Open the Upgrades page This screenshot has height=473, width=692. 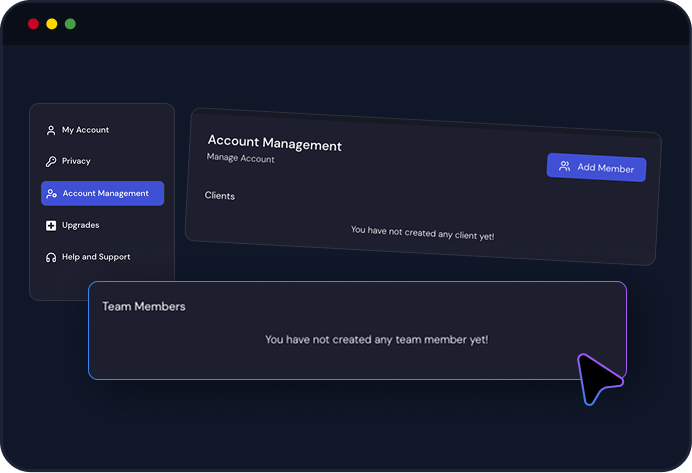coord(73,225)
